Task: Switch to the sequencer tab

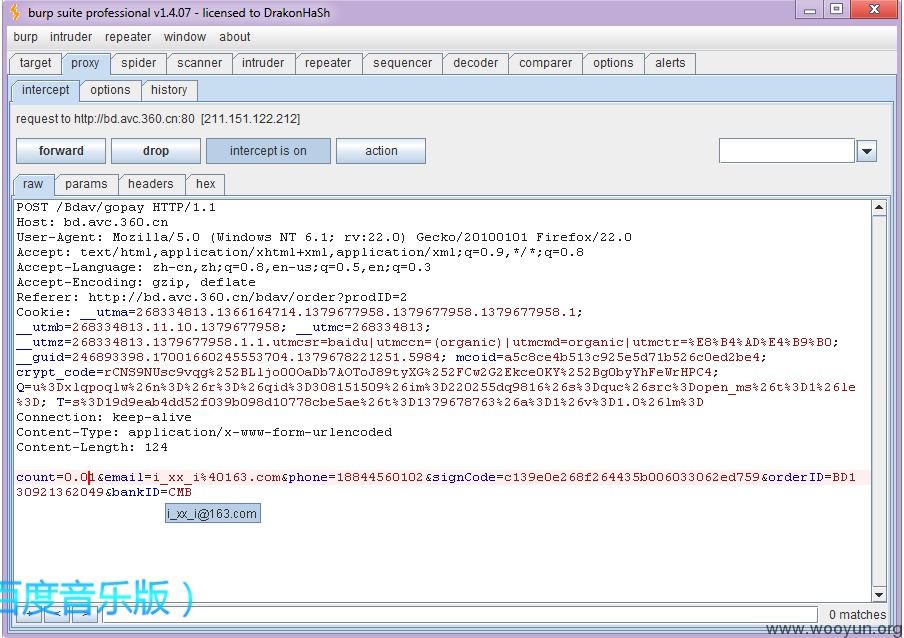Action: click(x=402, y=63)
